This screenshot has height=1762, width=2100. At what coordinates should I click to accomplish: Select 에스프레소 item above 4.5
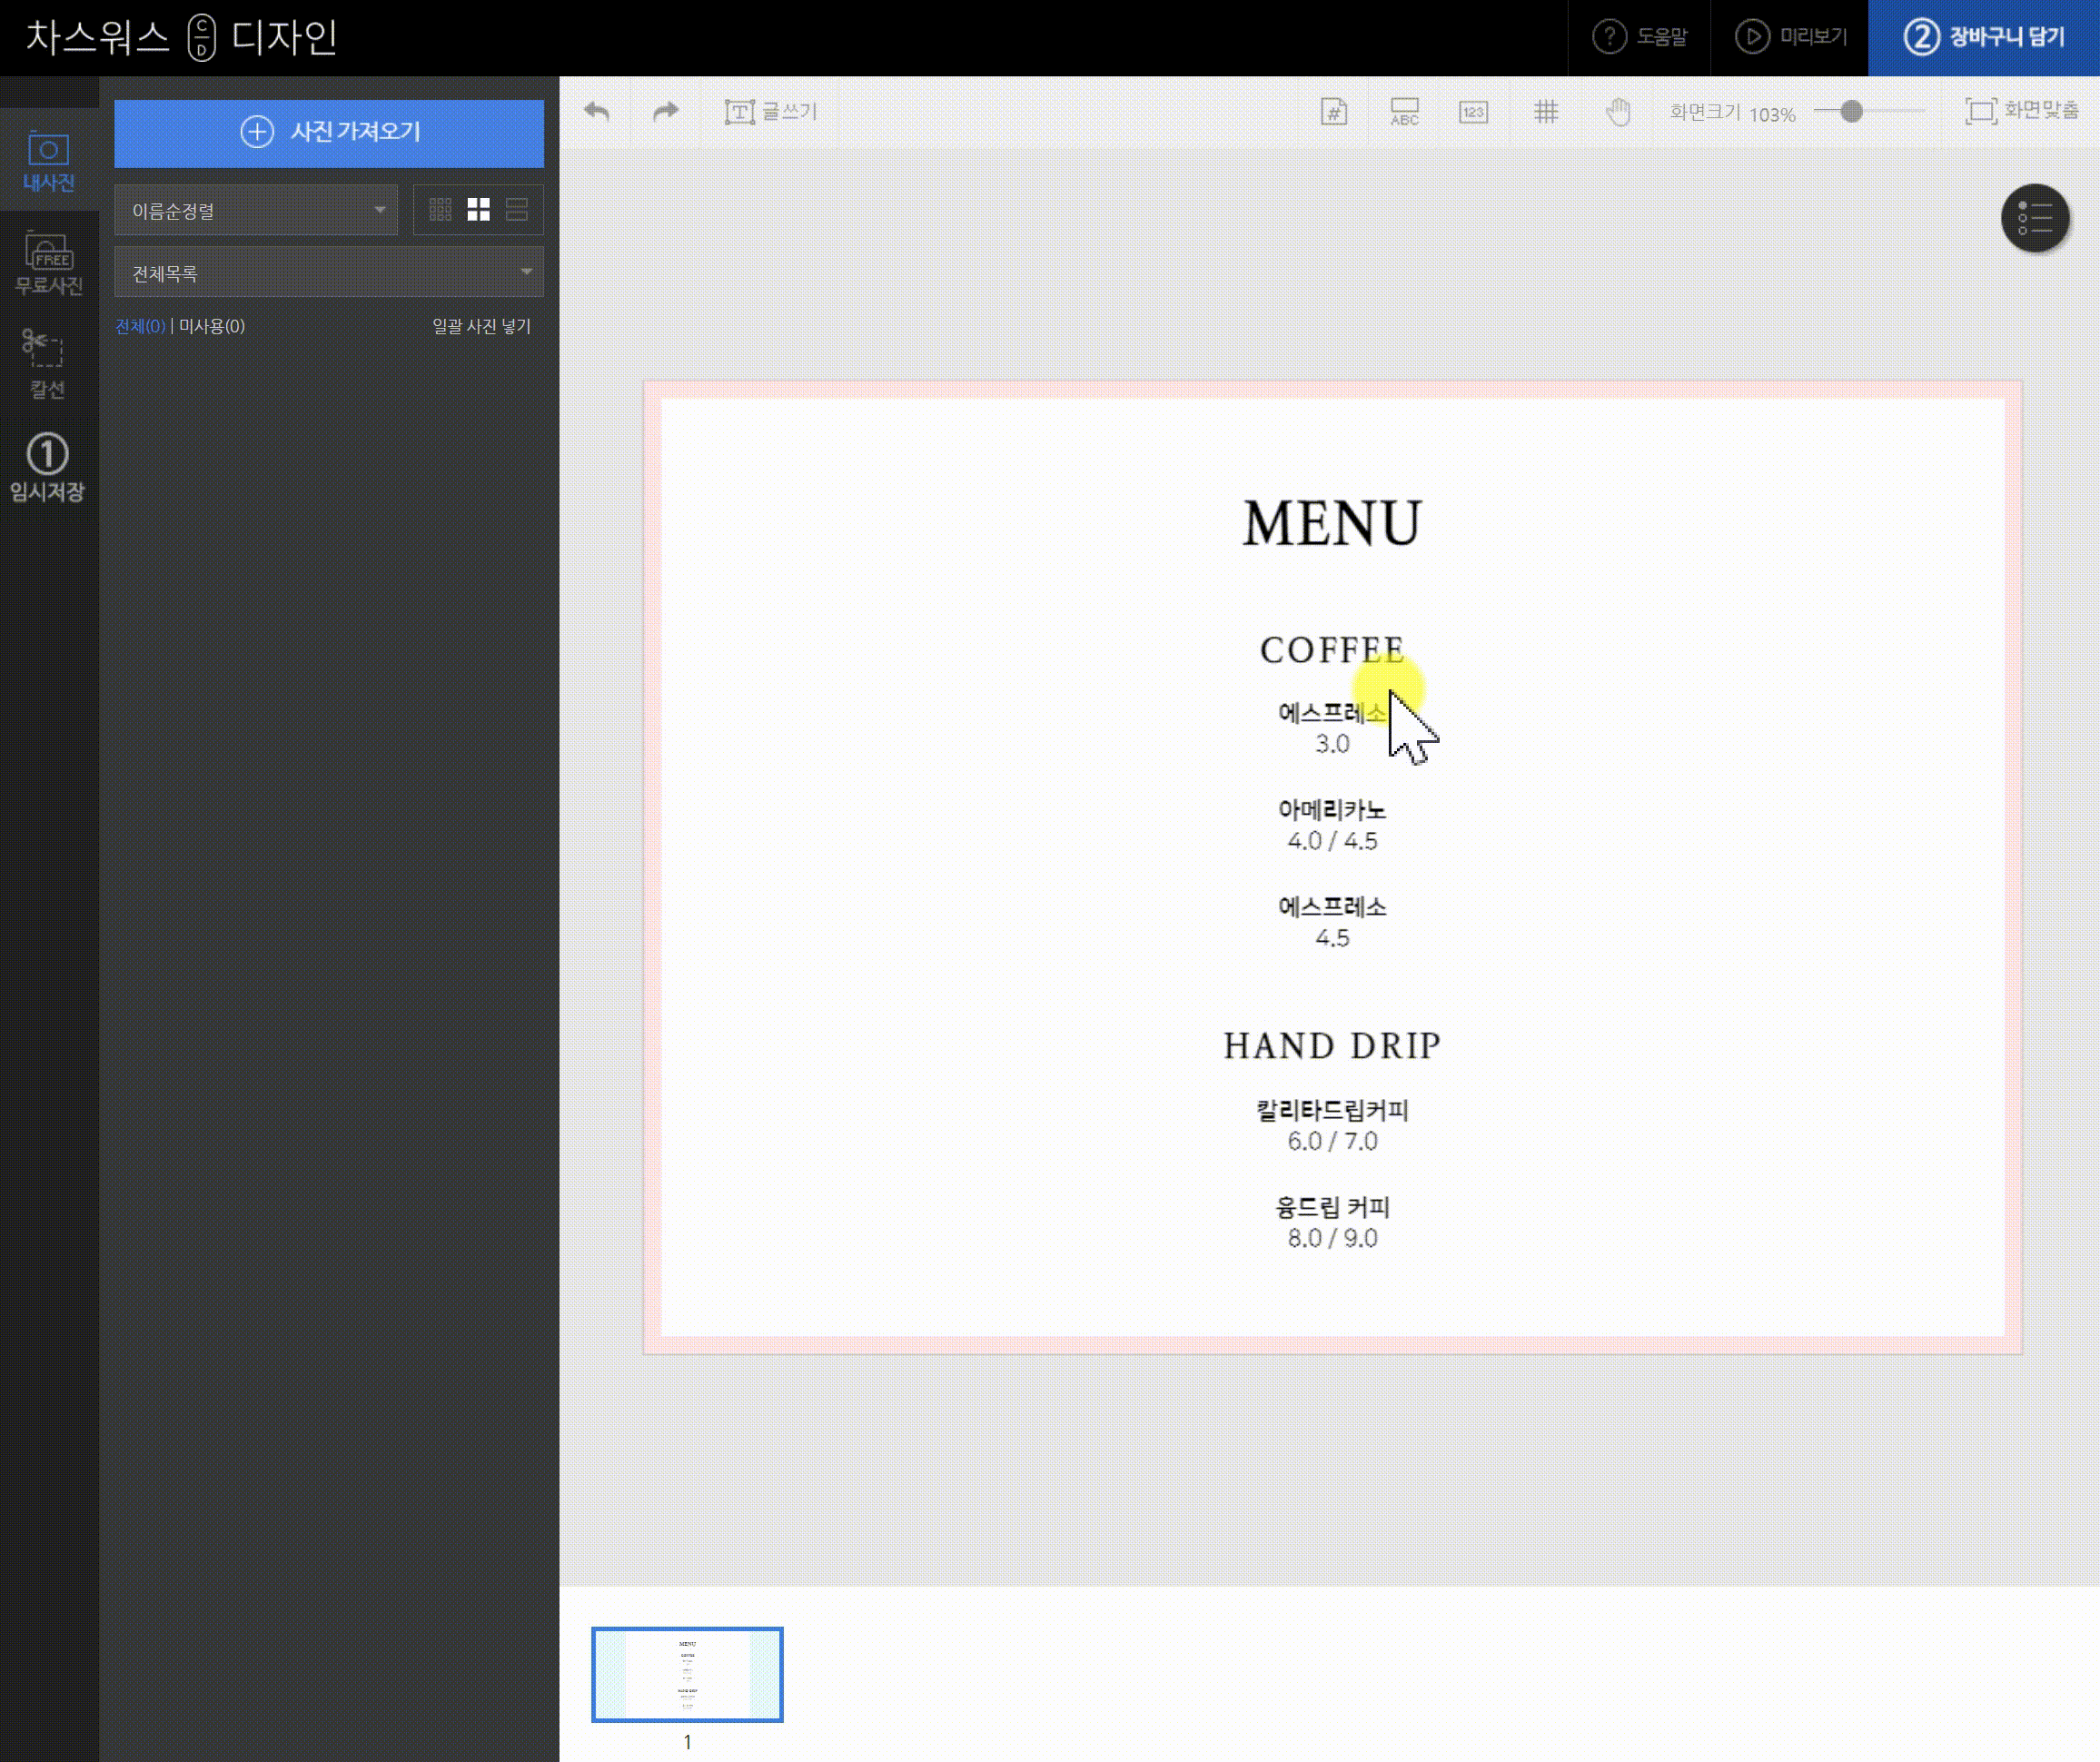pos(1332,907)
